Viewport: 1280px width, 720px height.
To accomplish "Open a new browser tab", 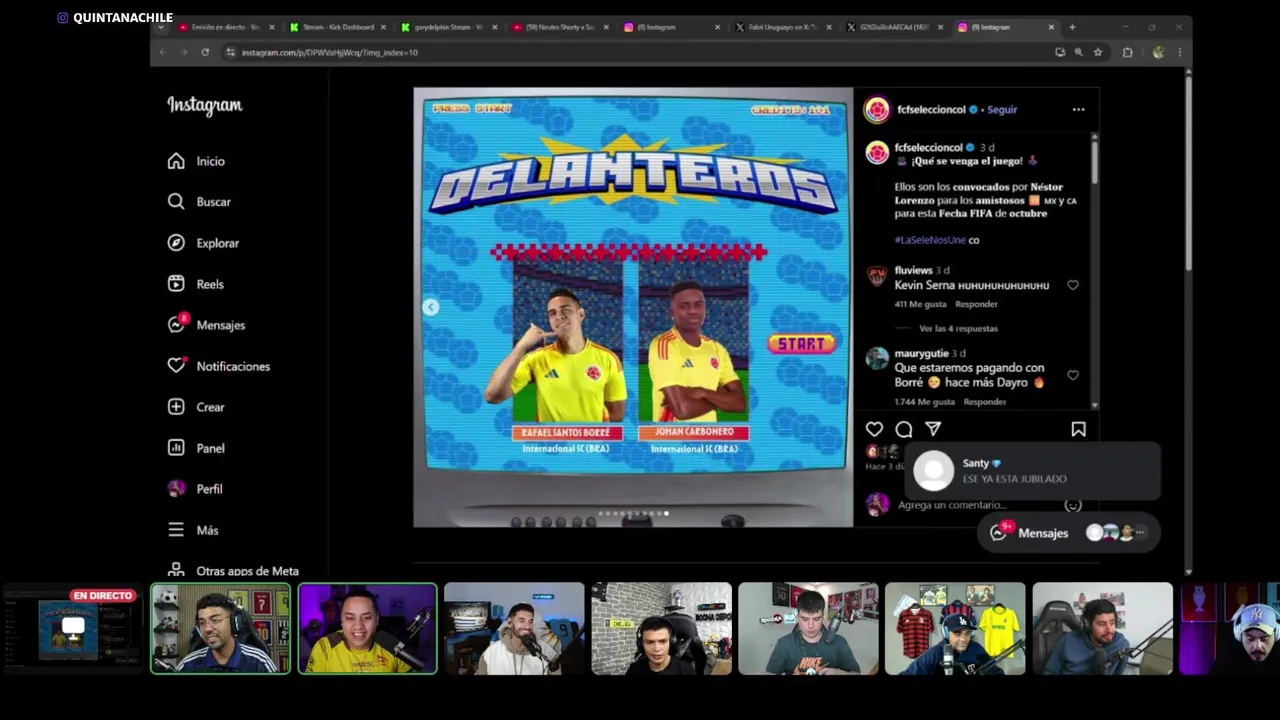I will coord(1072,27).
